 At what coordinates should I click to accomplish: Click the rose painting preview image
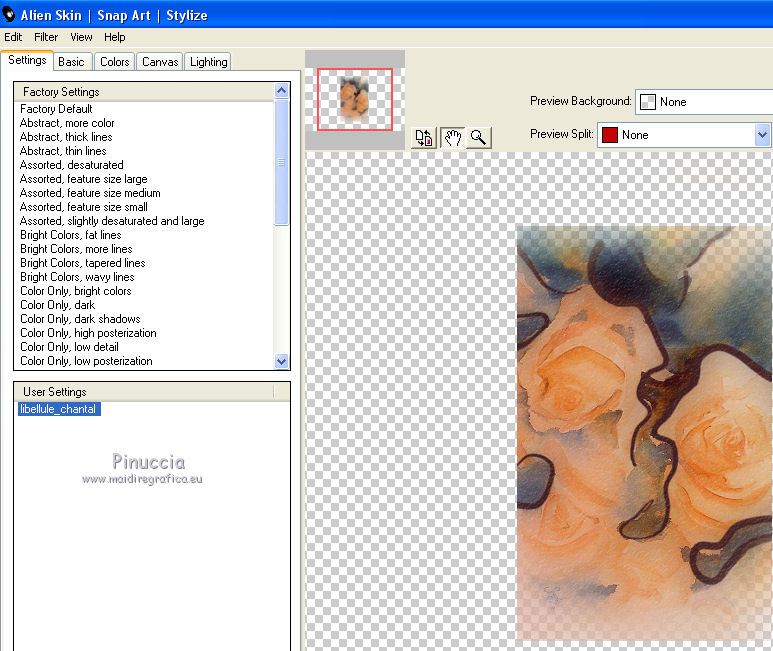pyautogui.click(x=644, y=434)
